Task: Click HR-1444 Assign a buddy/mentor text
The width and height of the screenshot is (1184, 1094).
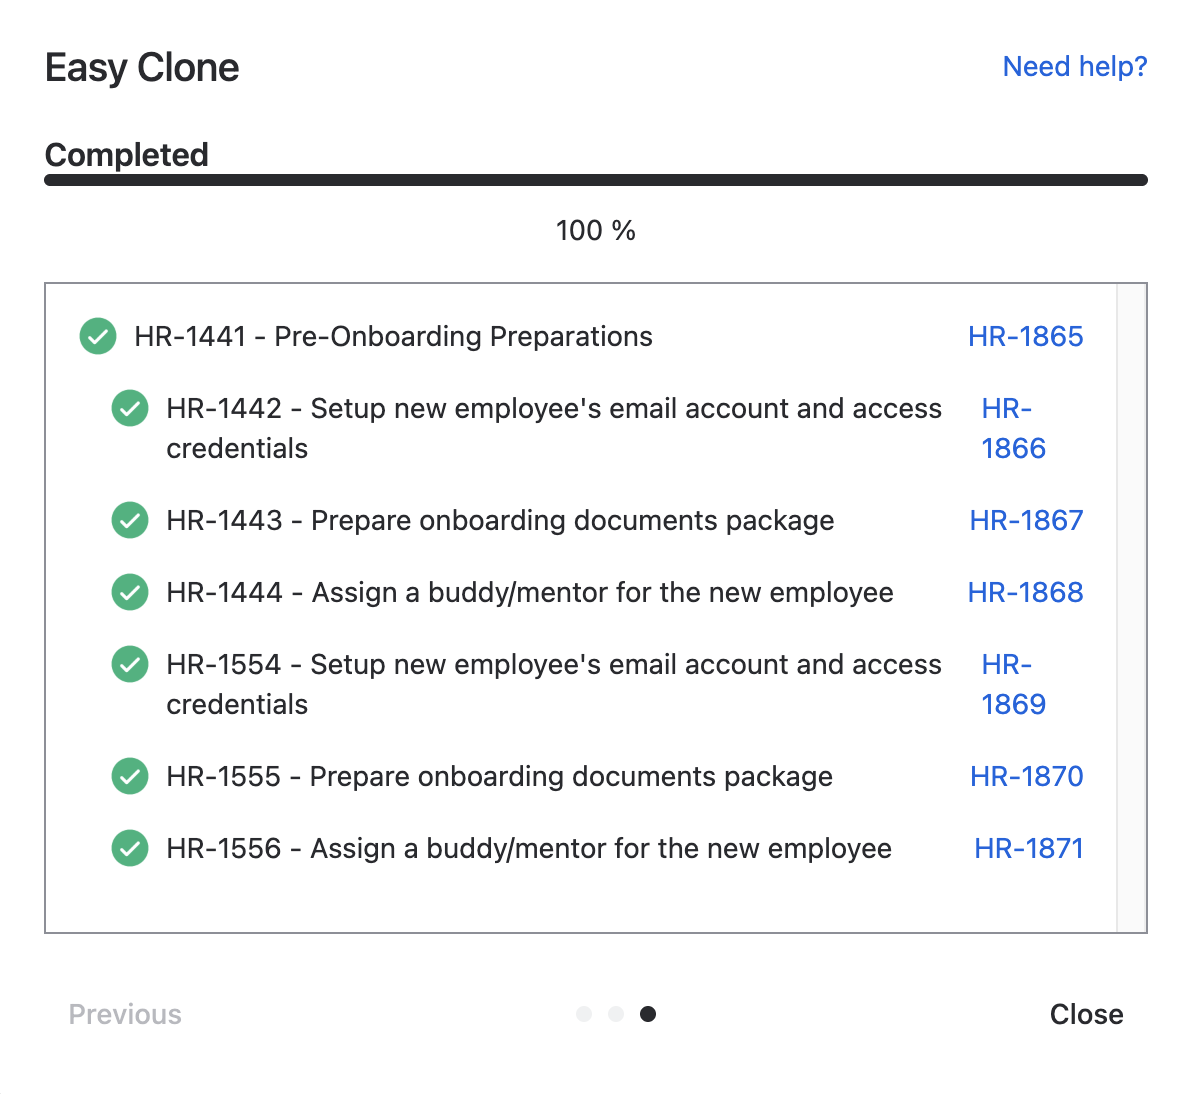Action: (x=530, y=593)
